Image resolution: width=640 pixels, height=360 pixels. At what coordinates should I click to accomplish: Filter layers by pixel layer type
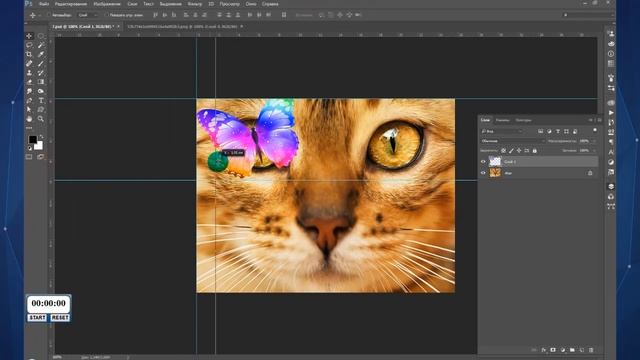(x=540, y=131)
